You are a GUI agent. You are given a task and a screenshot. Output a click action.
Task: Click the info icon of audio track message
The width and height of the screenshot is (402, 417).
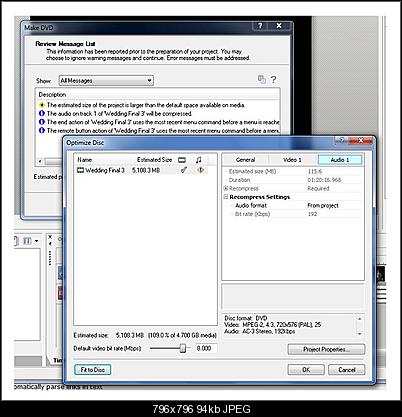[42, 114]
